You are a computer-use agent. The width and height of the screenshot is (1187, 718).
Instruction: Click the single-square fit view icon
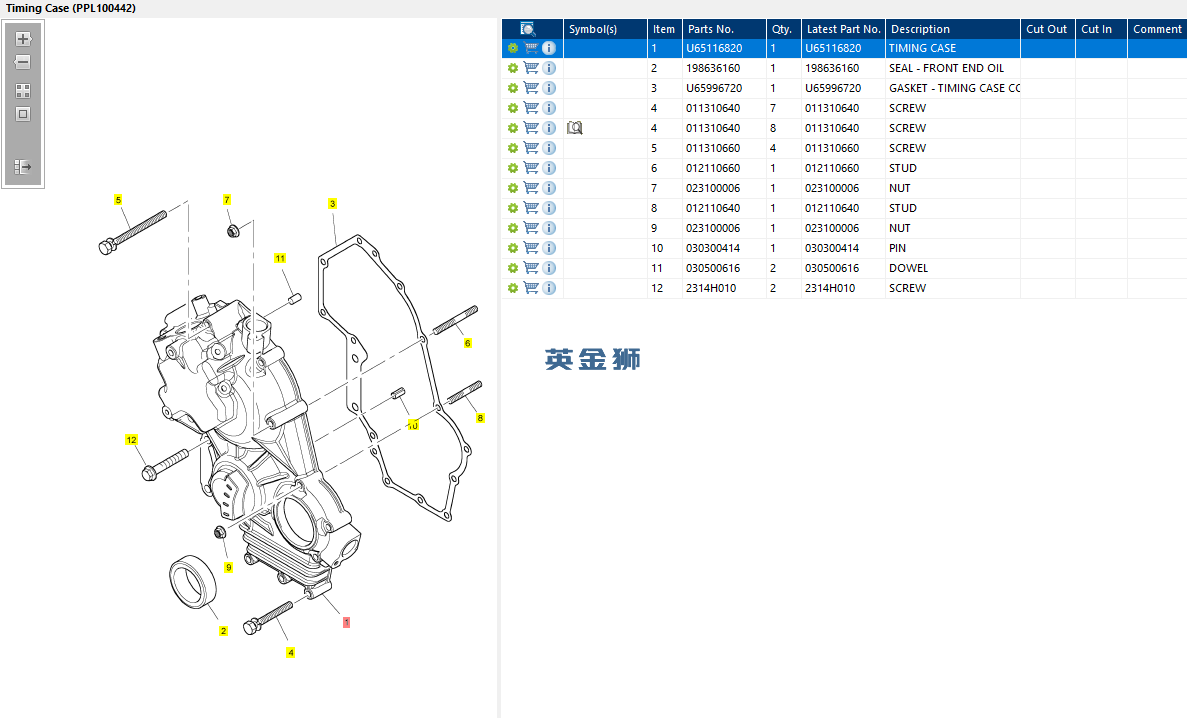coord(23,114)
